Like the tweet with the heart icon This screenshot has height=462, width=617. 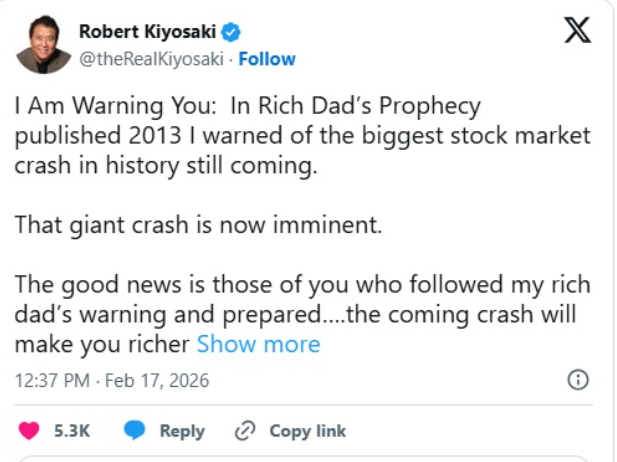point(31,430)
